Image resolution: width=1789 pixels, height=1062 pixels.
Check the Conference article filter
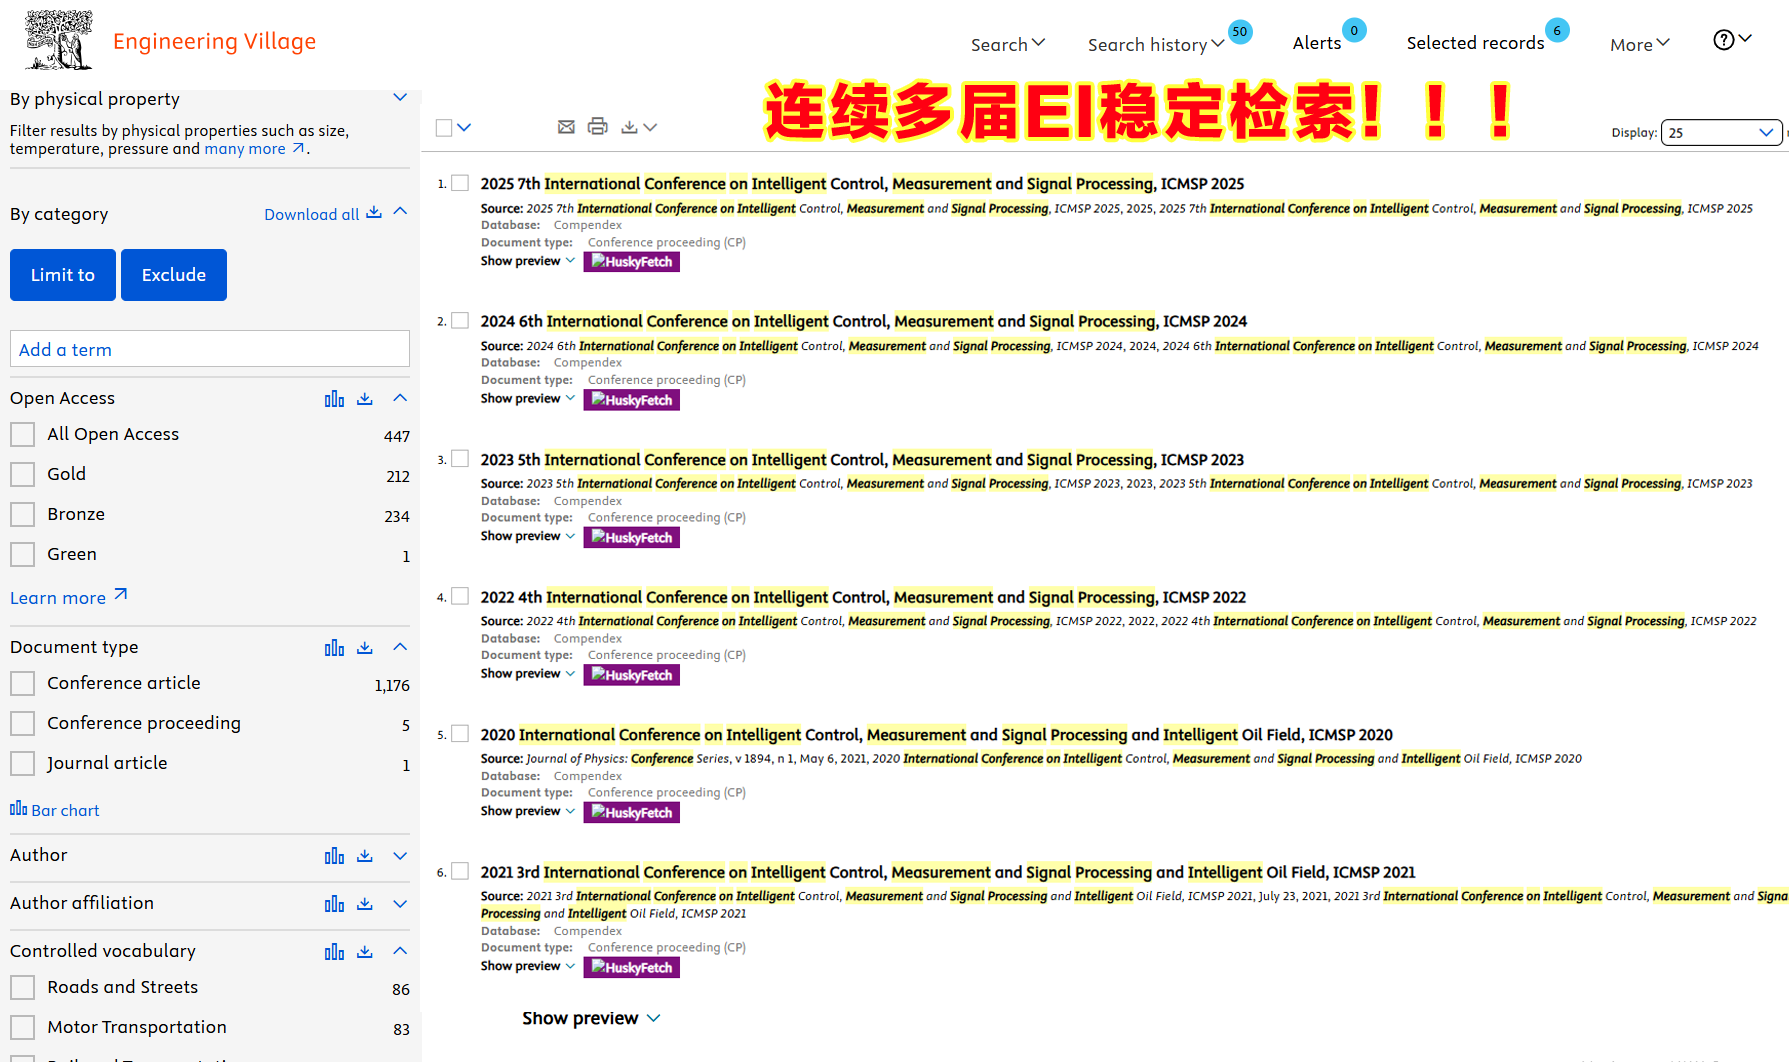(x=22, y=684)
